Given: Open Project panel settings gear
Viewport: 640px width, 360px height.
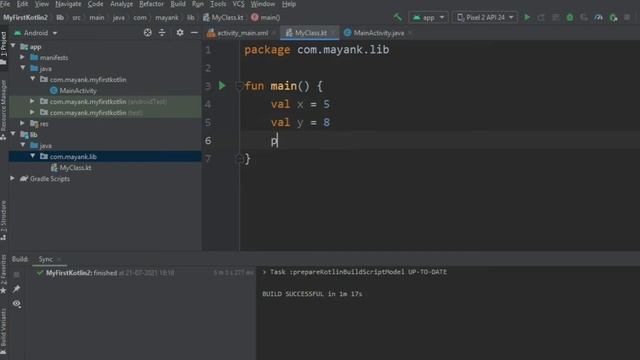Looking at the screenshot, I should point(180,33).
